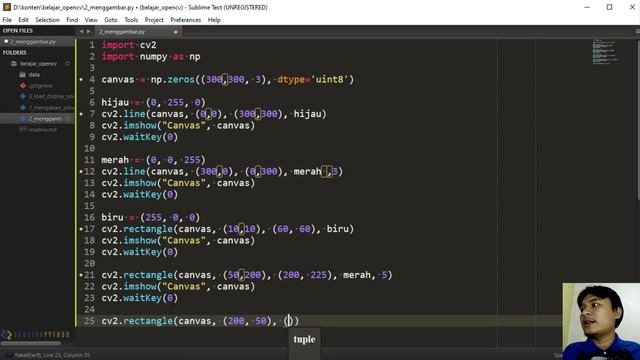Click the modified marker dot on line 12
Screen dimensions: 640x360
click(81, 171)
